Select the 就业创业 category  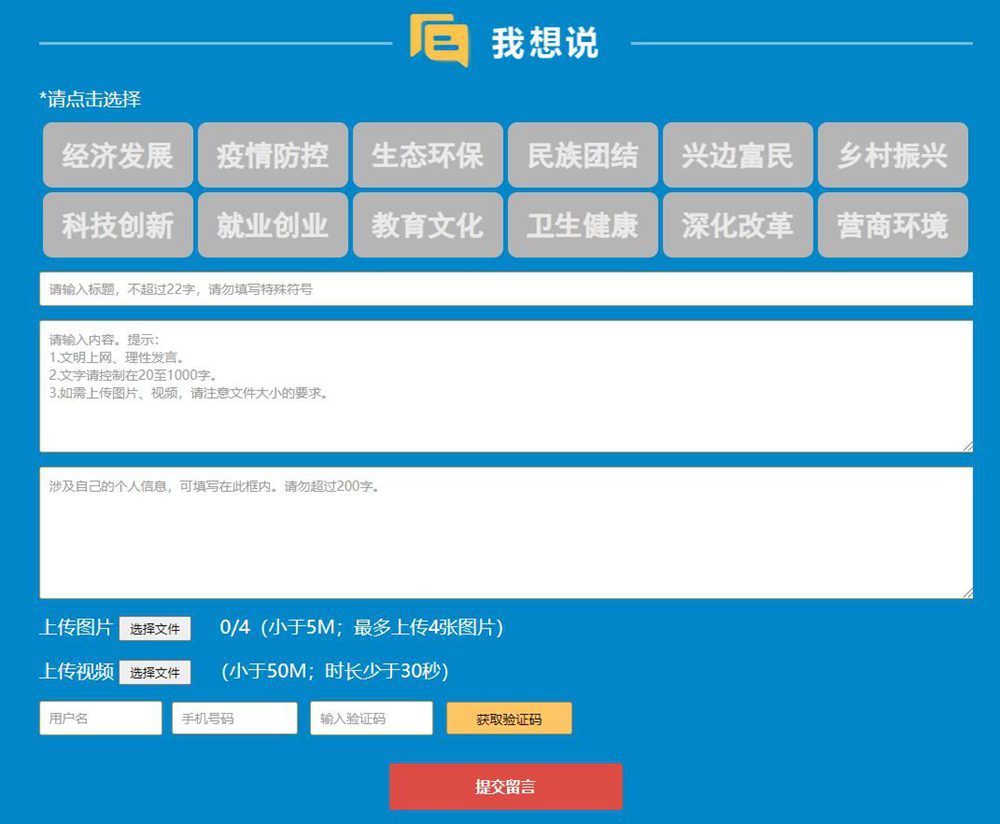point(273,225)
